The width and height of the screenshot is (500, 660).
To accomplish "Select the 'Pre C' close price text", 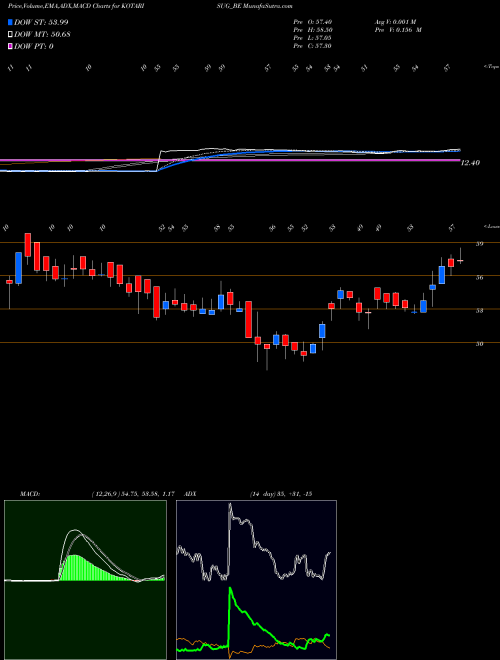I will pos(313,46).
